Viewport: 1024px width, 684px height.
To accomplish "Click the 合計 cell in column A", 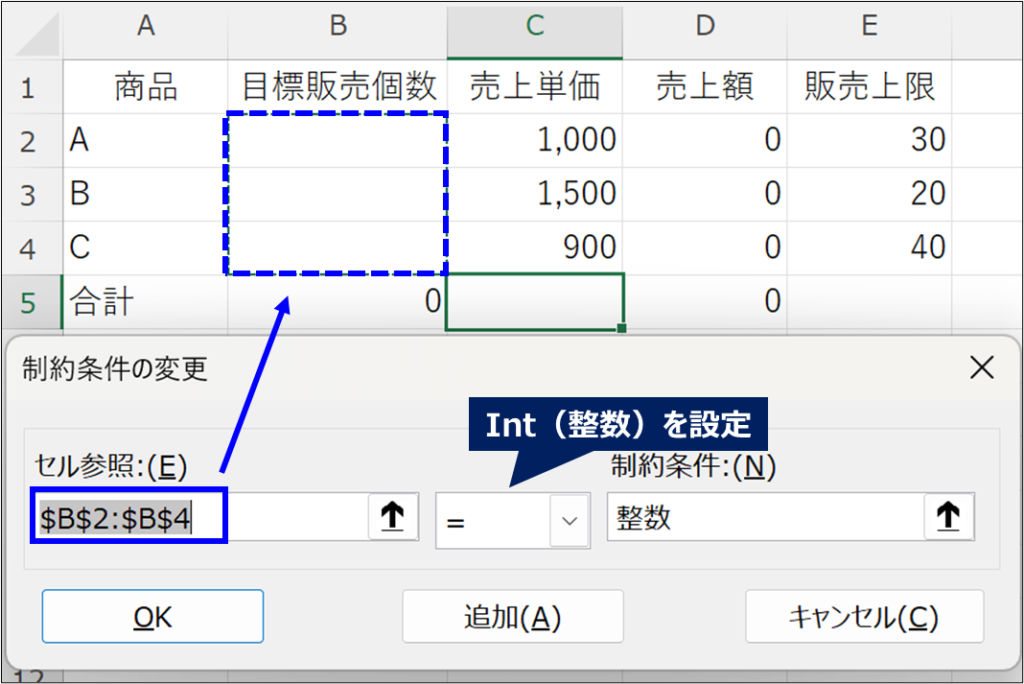I will pos(146,301).
